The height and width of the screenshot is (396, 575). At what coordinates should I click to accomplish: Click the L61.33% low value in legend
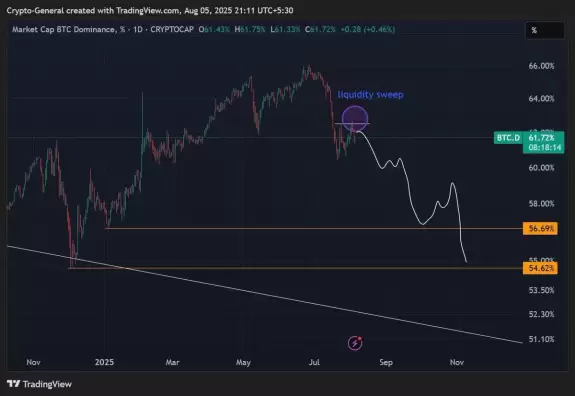pyautogui.click(x=285, y=29)
